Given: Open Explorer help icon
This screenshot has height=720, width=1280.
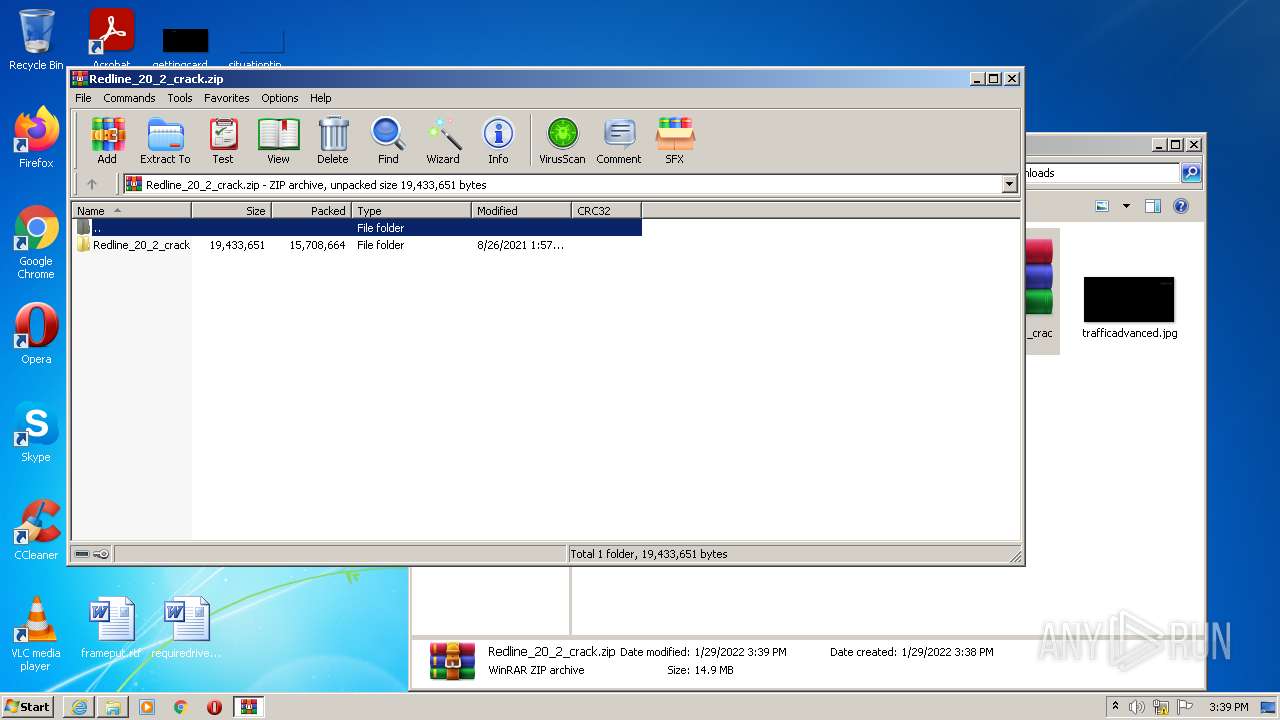Looking at the screenshot, I should point(1180,206).
